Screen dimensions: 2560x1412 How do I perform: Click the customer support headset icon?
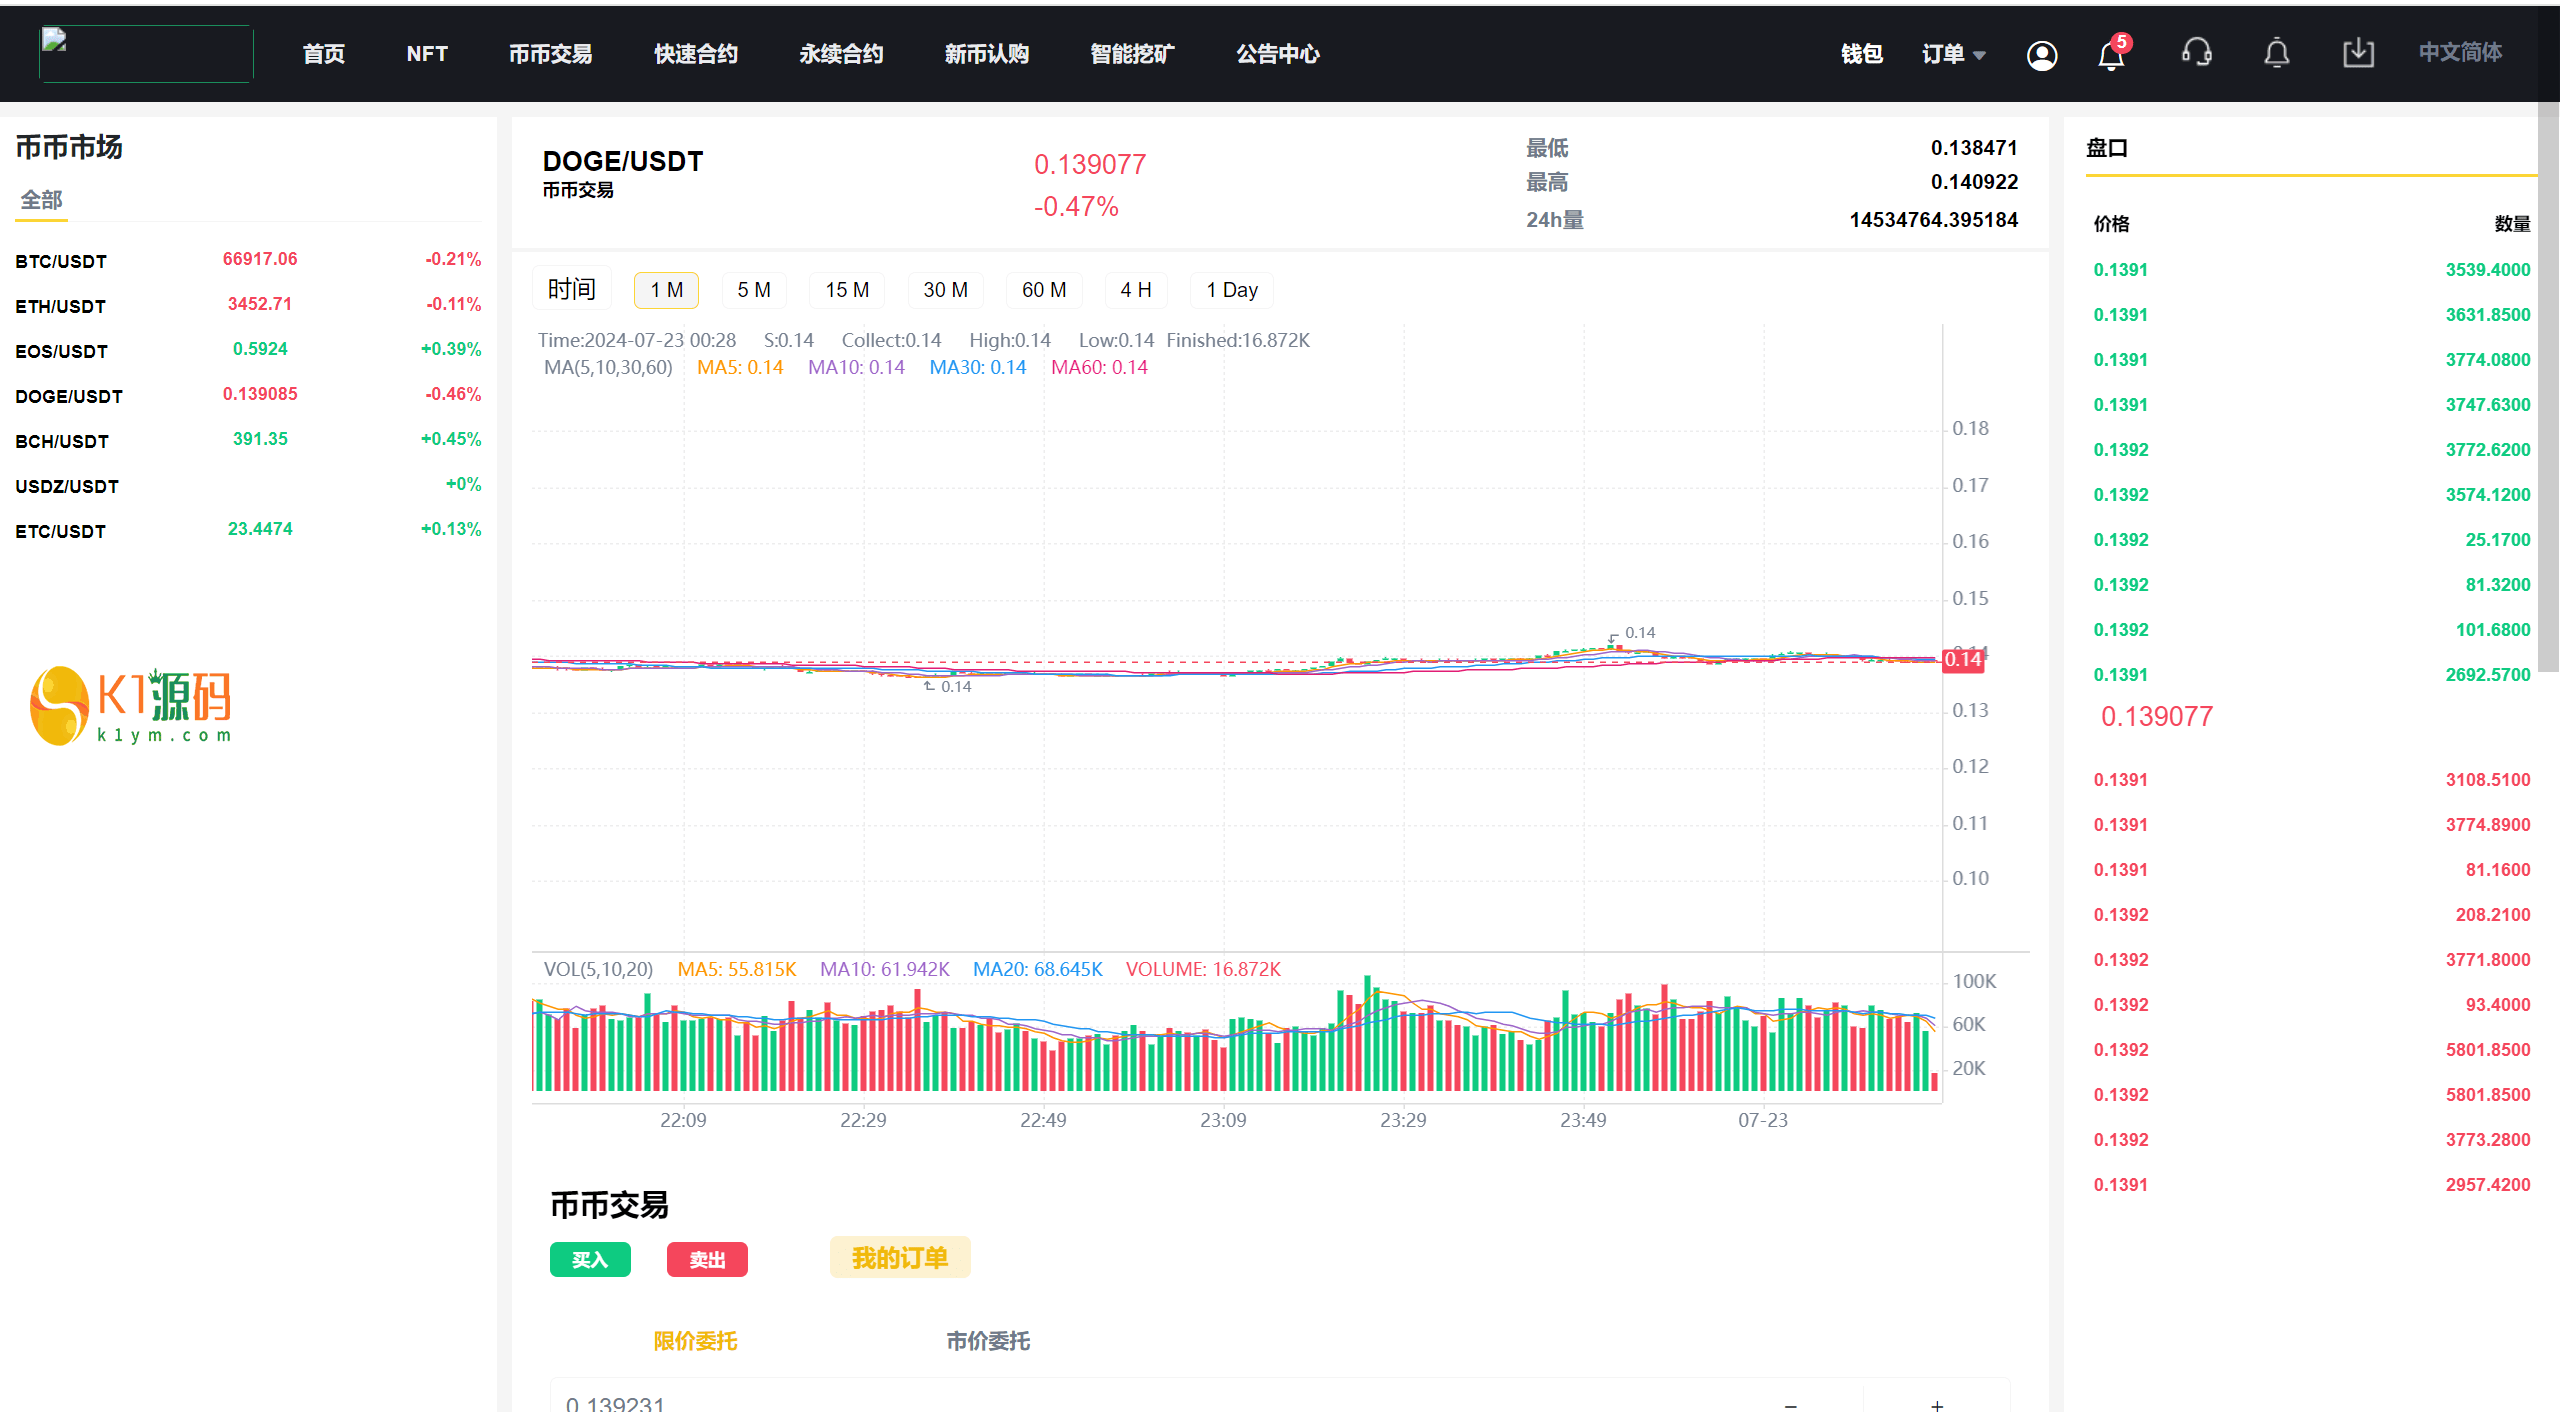pyautogui.click(x=2196, y=52)
